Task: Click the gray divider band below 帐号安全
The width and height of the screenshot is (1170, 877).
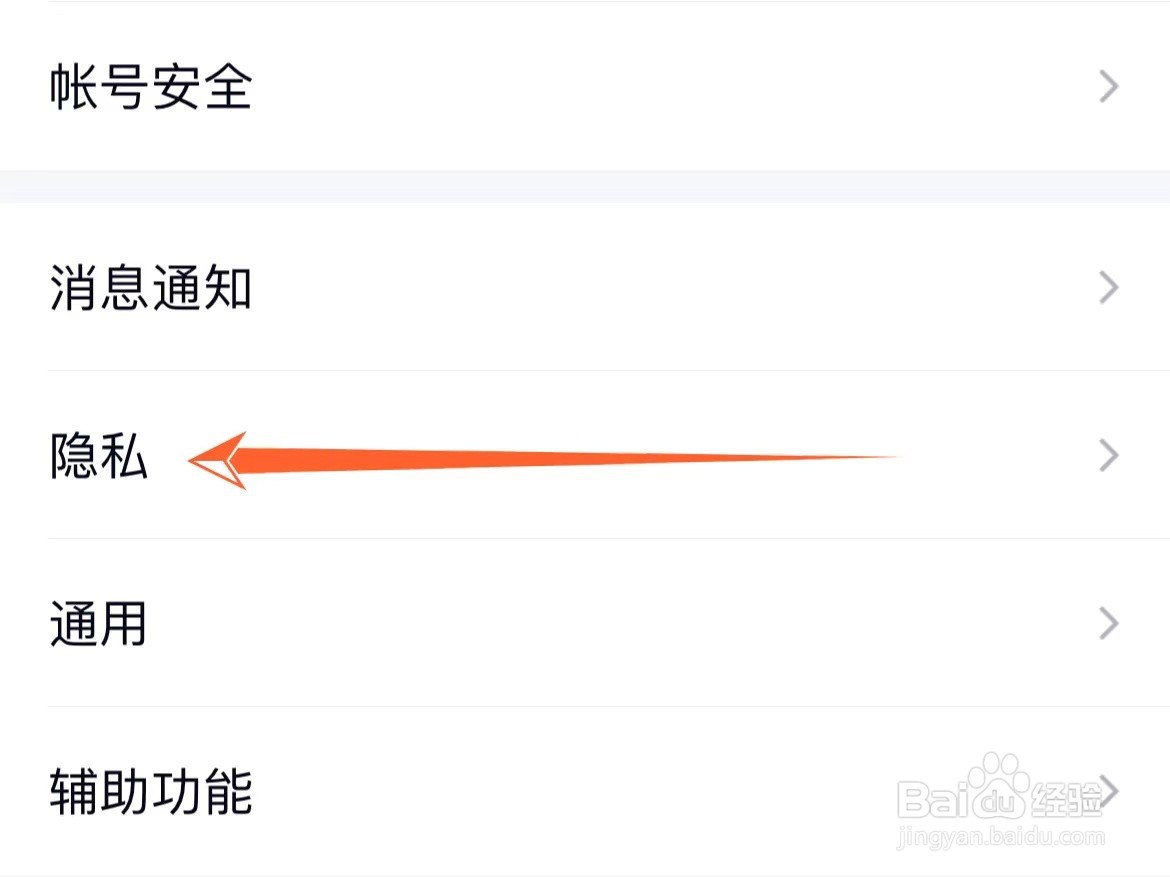Action: pos(585,187)
